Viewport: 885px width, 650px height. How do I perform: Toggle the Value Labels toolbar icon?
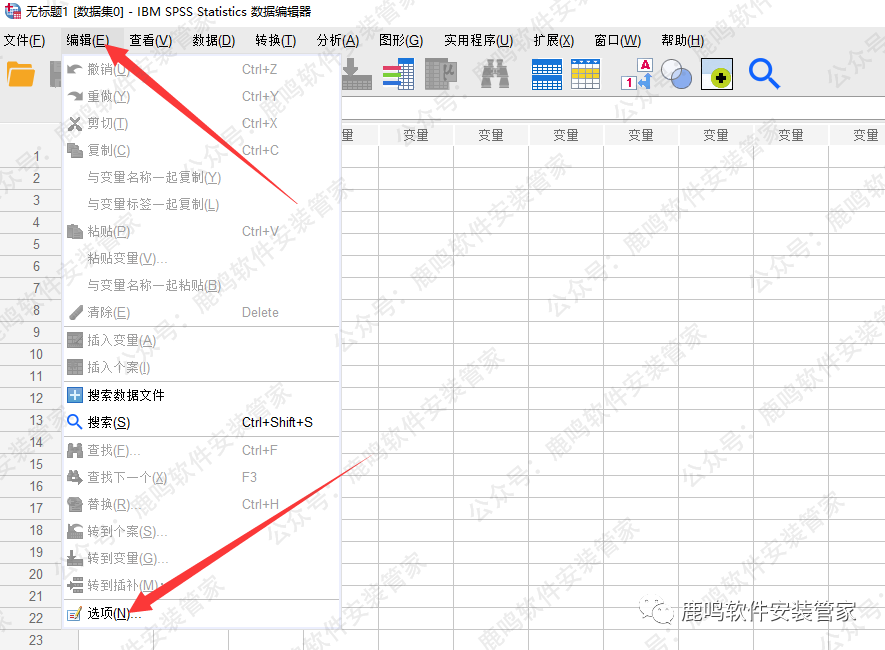point(637,74)
